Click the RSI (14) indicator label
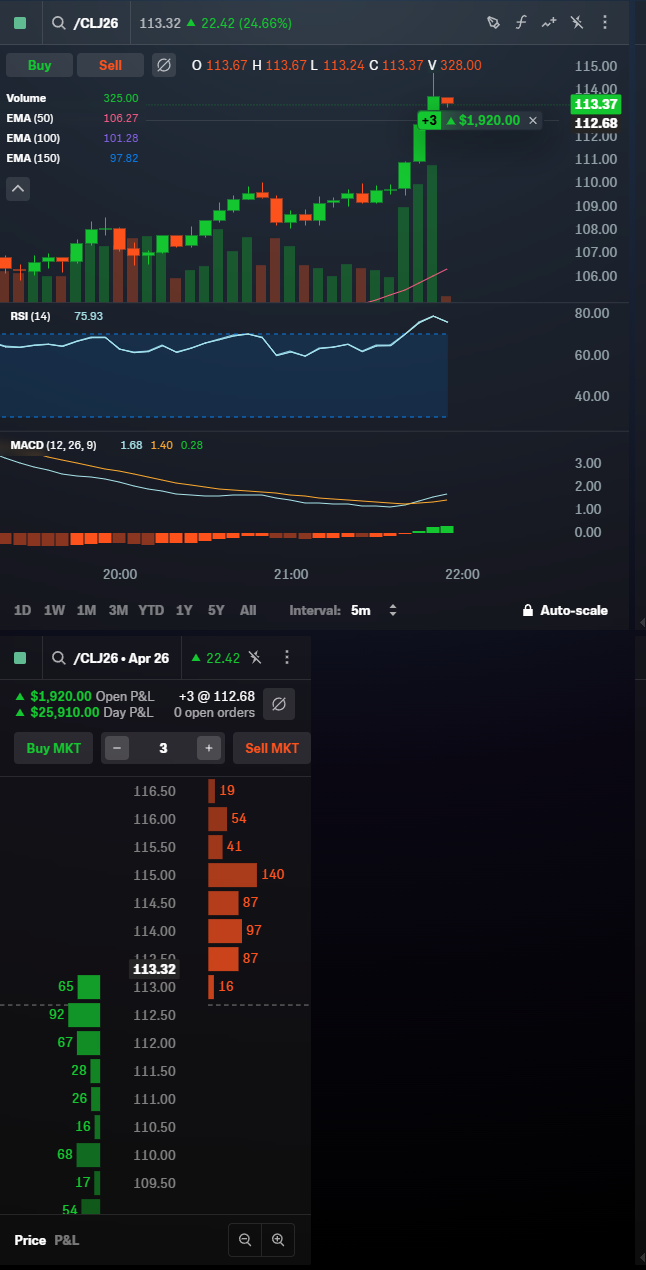This screenshot has width=646, height=1270. click(30, 316)
